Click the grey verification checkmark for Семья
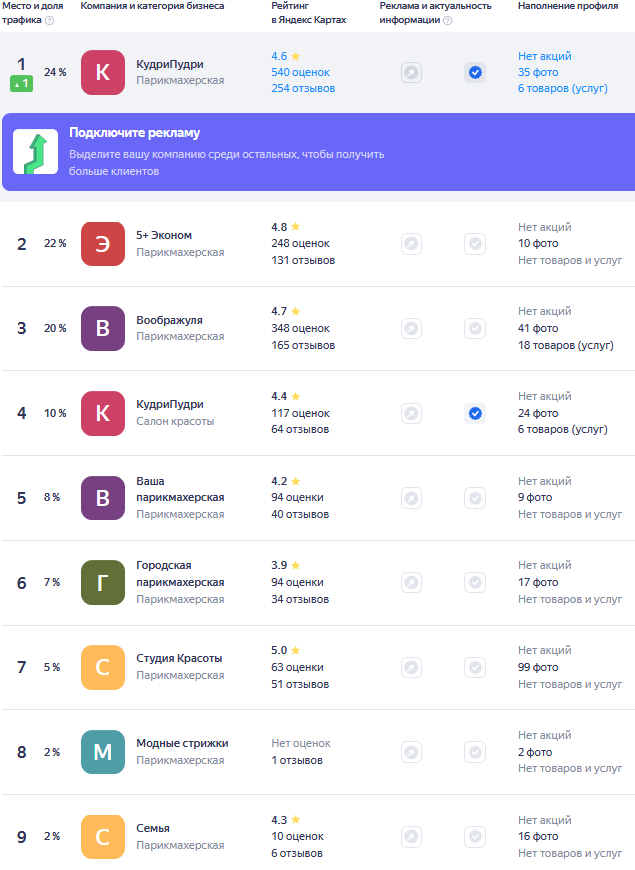Viewport: 635px width, 870px height. [x=475, y=837]
